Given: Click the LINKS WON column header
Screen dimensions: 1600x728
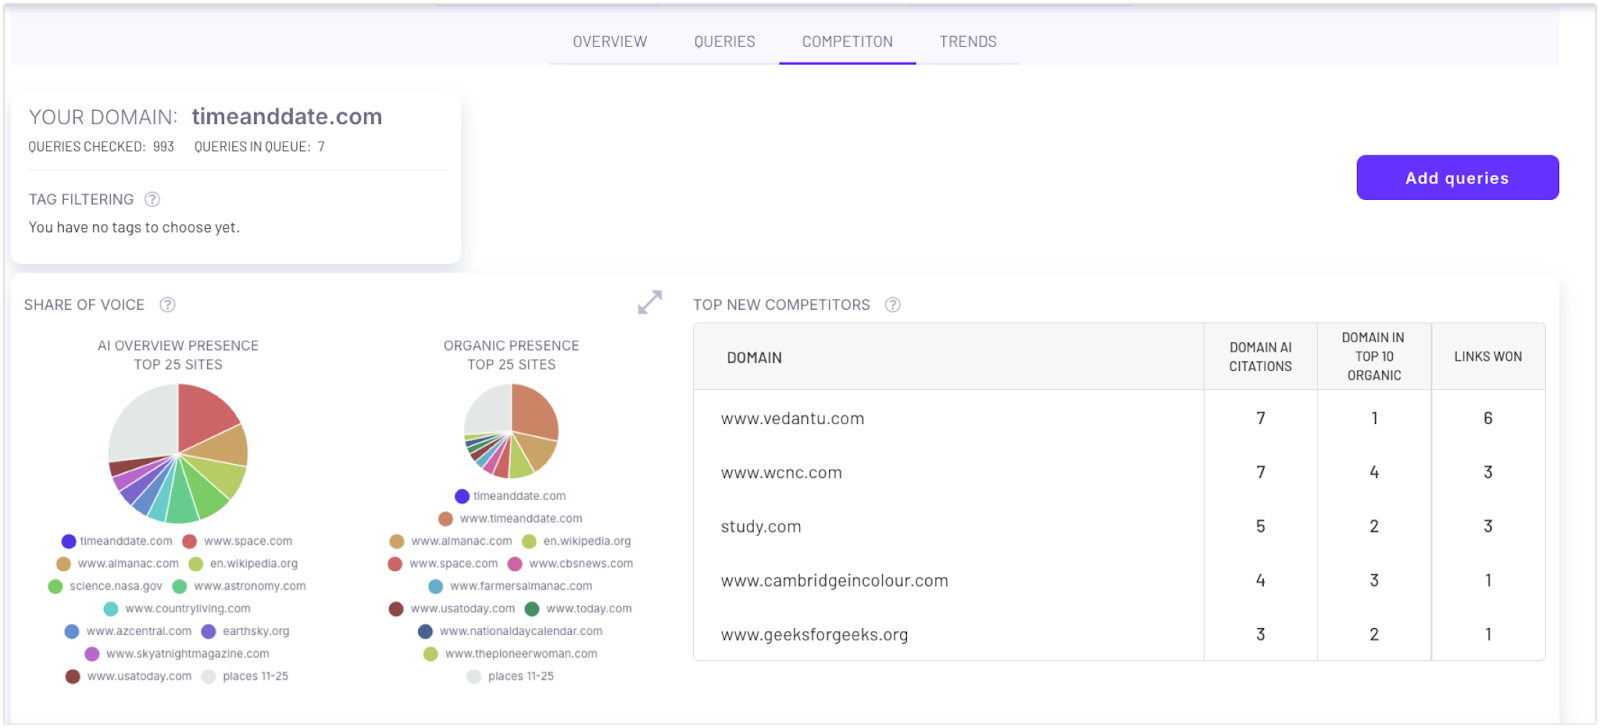Looking at the screenshot, I should click(x=1488, y=356).
